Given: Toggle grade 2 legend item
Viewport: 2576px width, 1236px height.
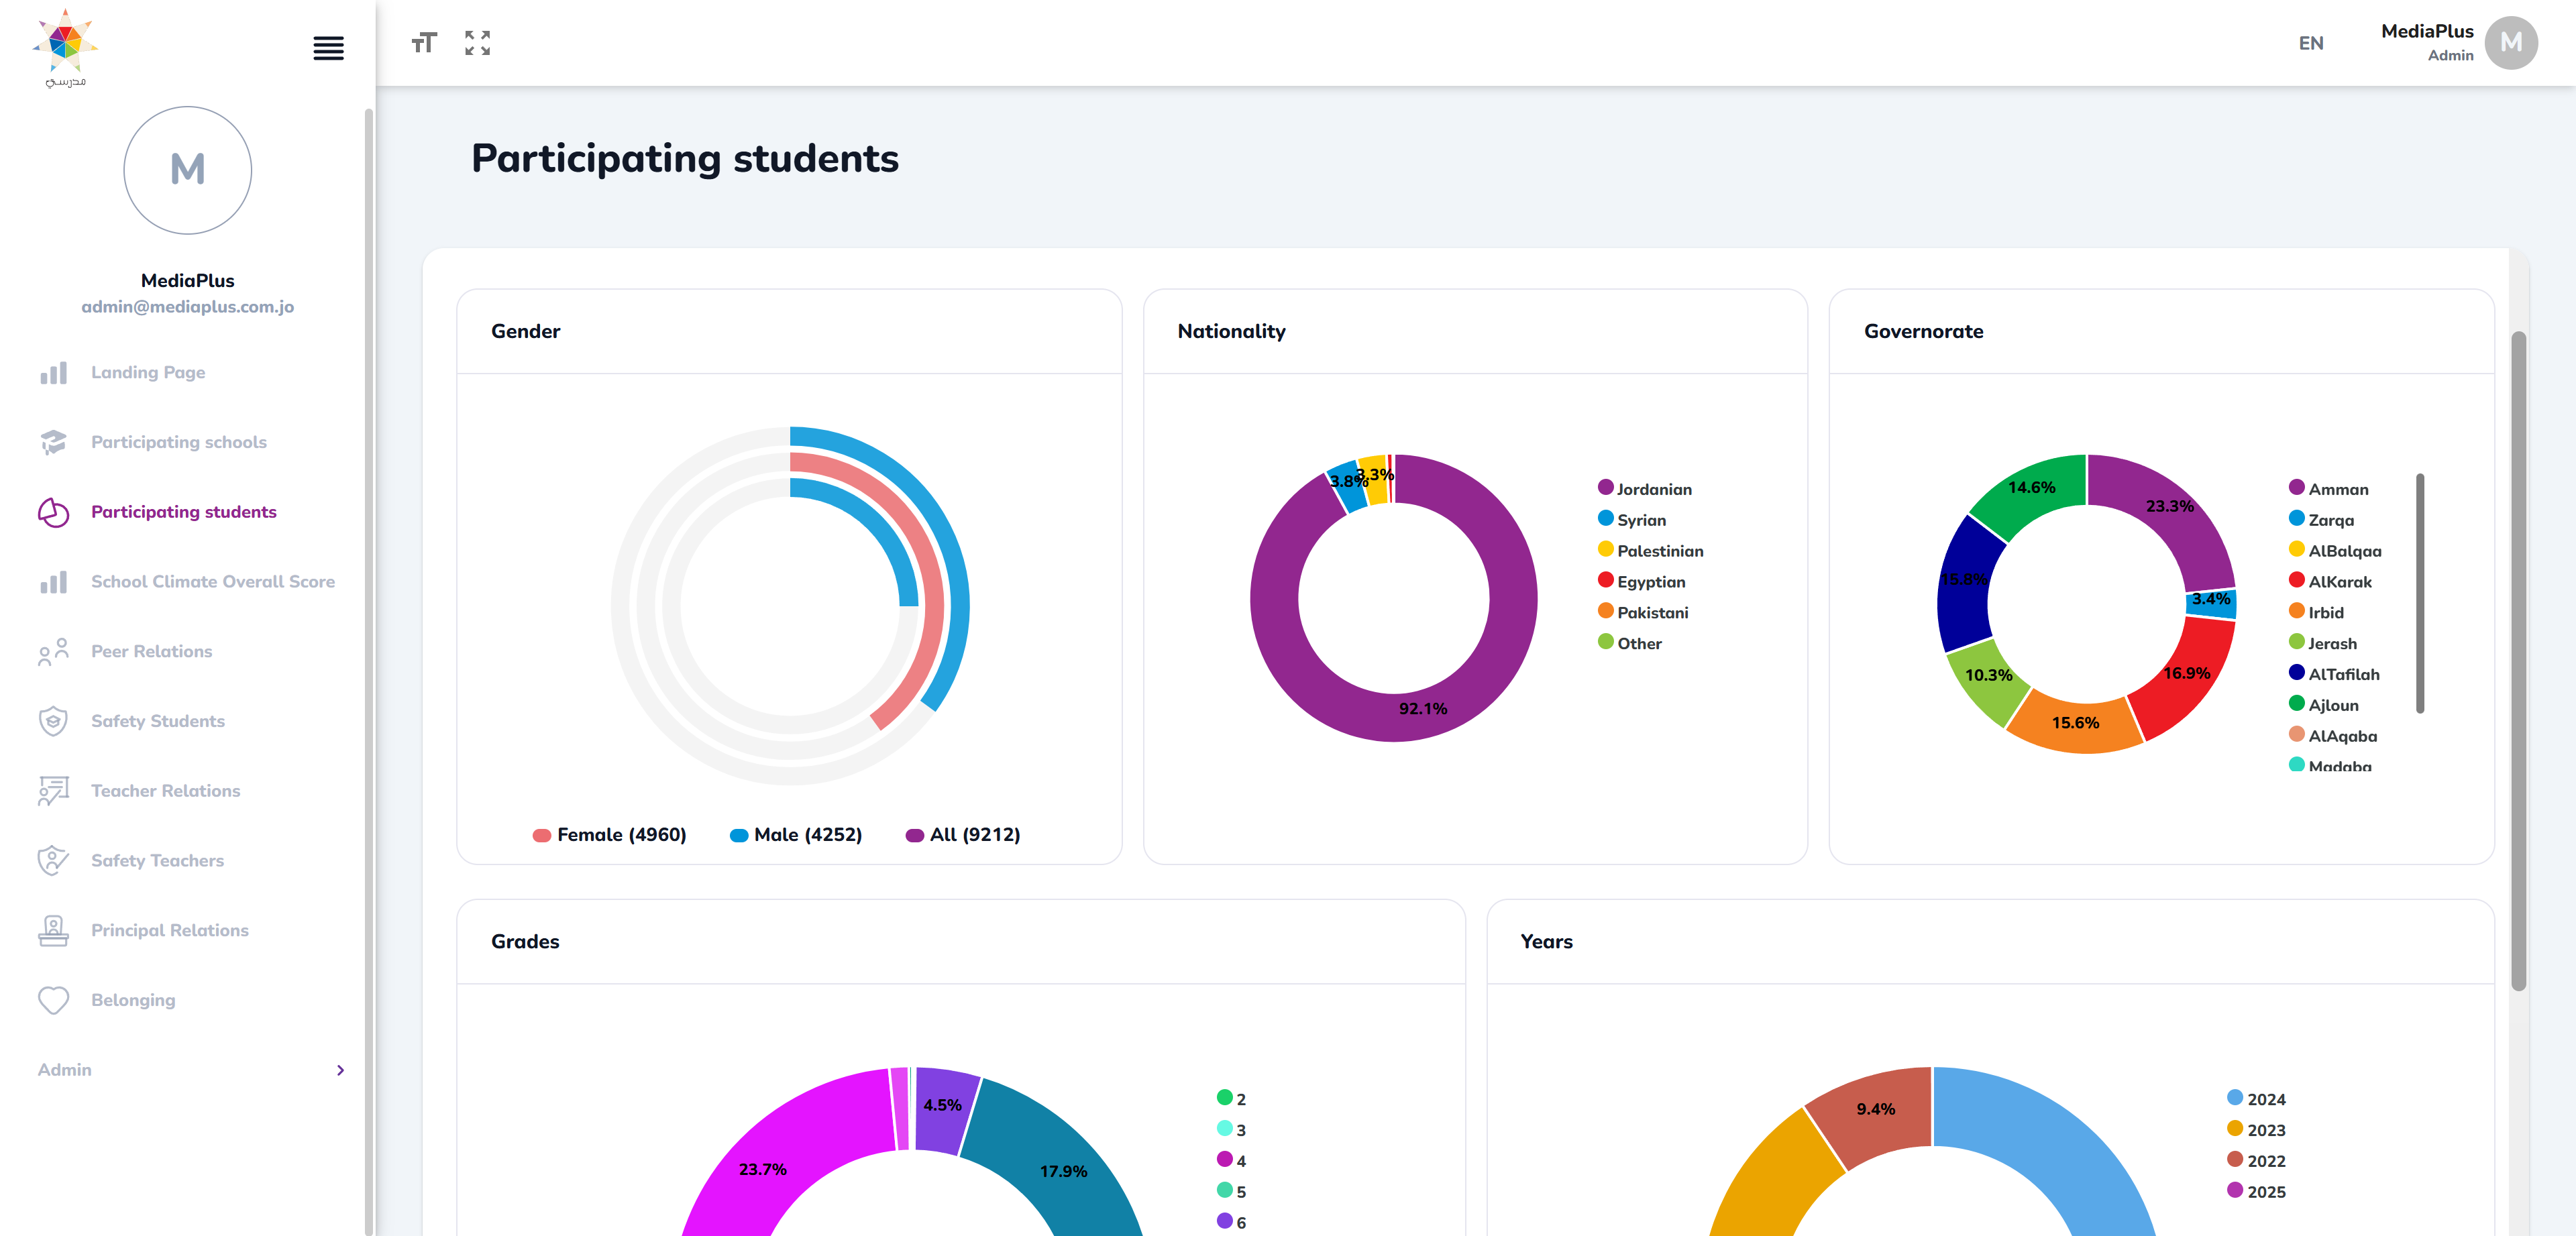Looking at the screenshot, I should [1231, 1099].
